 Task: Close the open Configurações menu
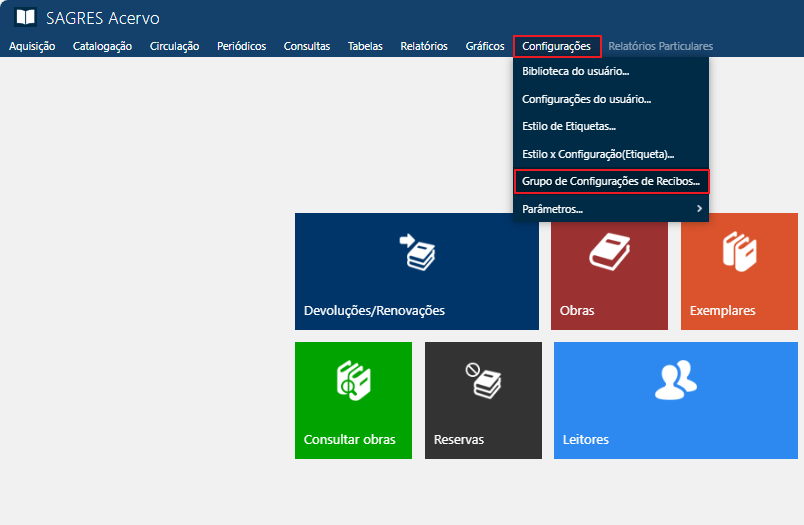point(556,46)
